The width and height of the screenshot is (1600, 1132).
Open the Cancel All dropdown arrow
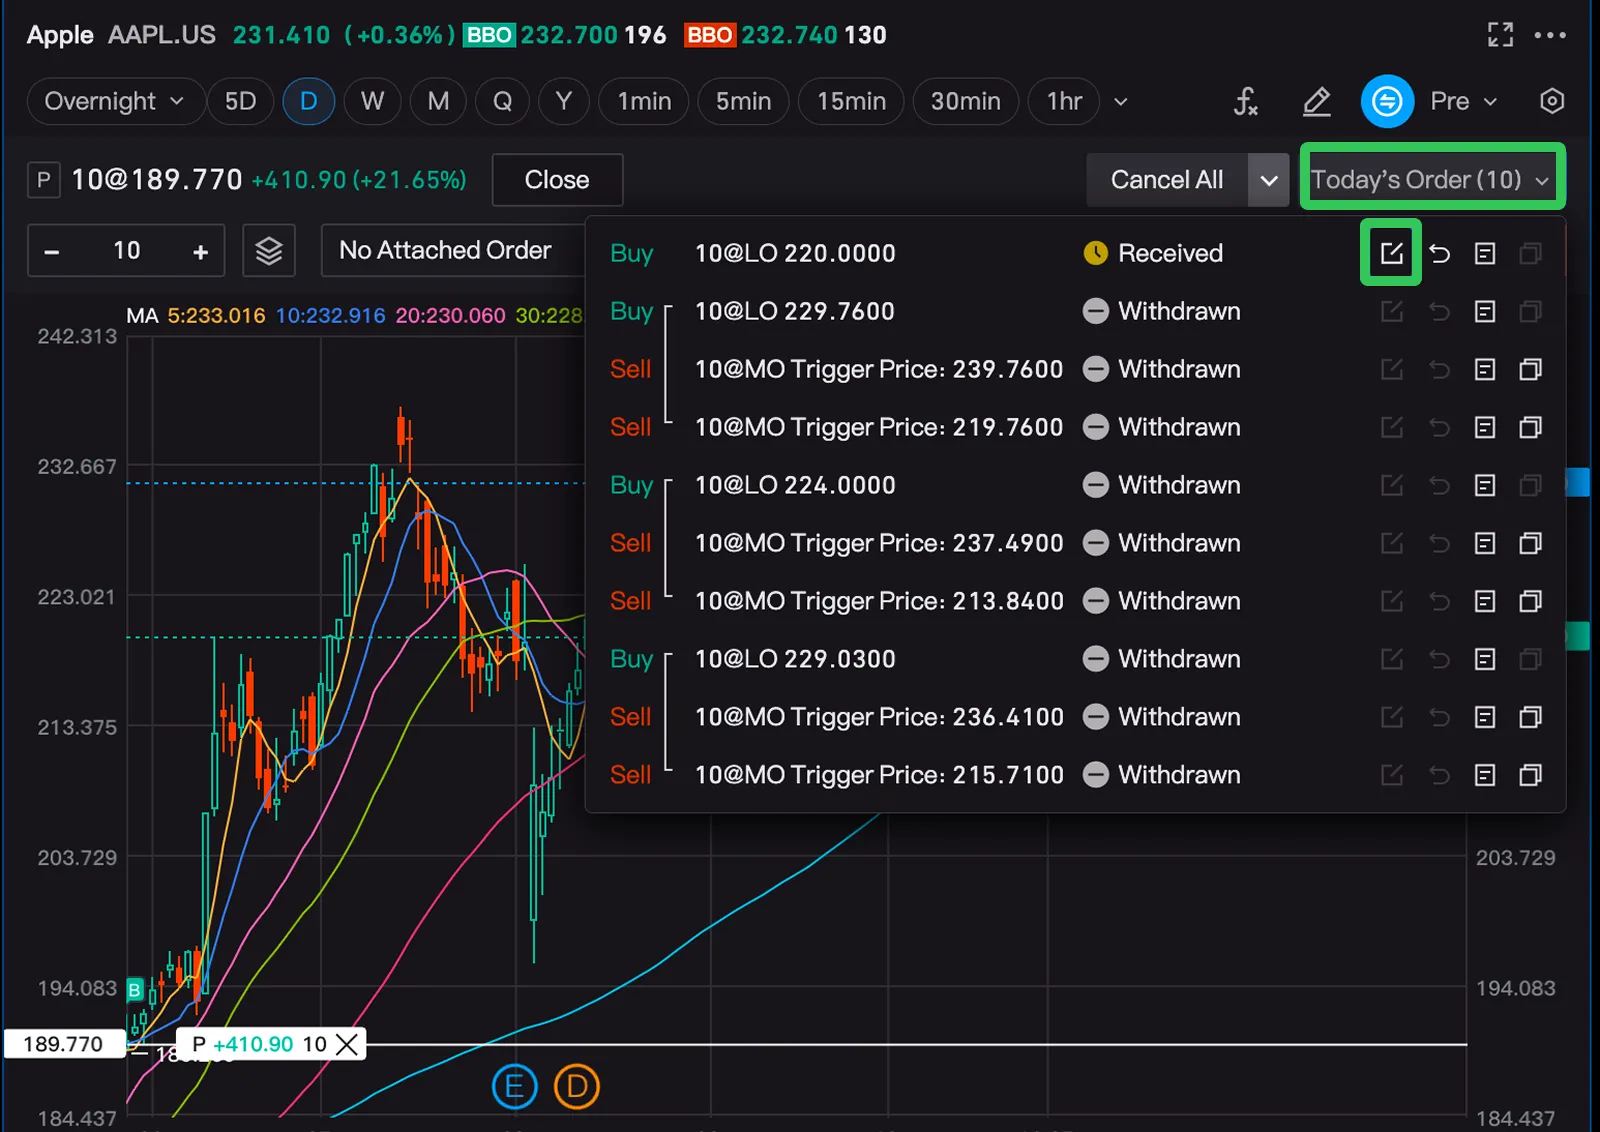pyautogui.click(x=1268, y=180)
